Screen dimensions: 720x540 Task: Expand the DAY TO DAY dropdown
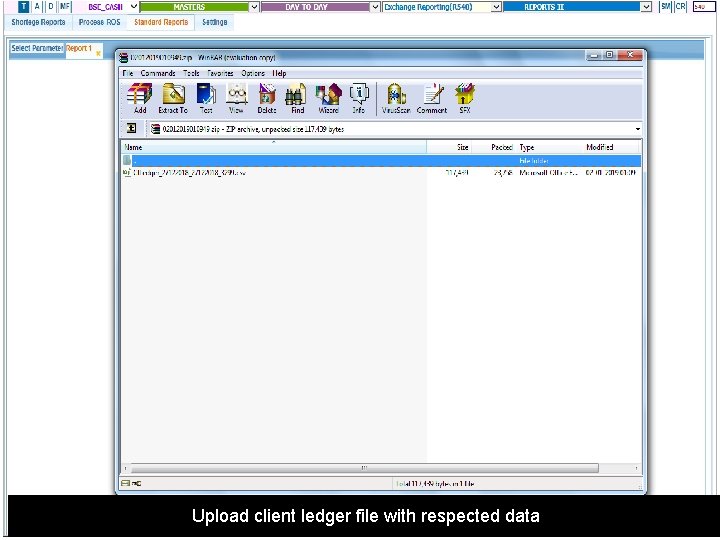375,7
